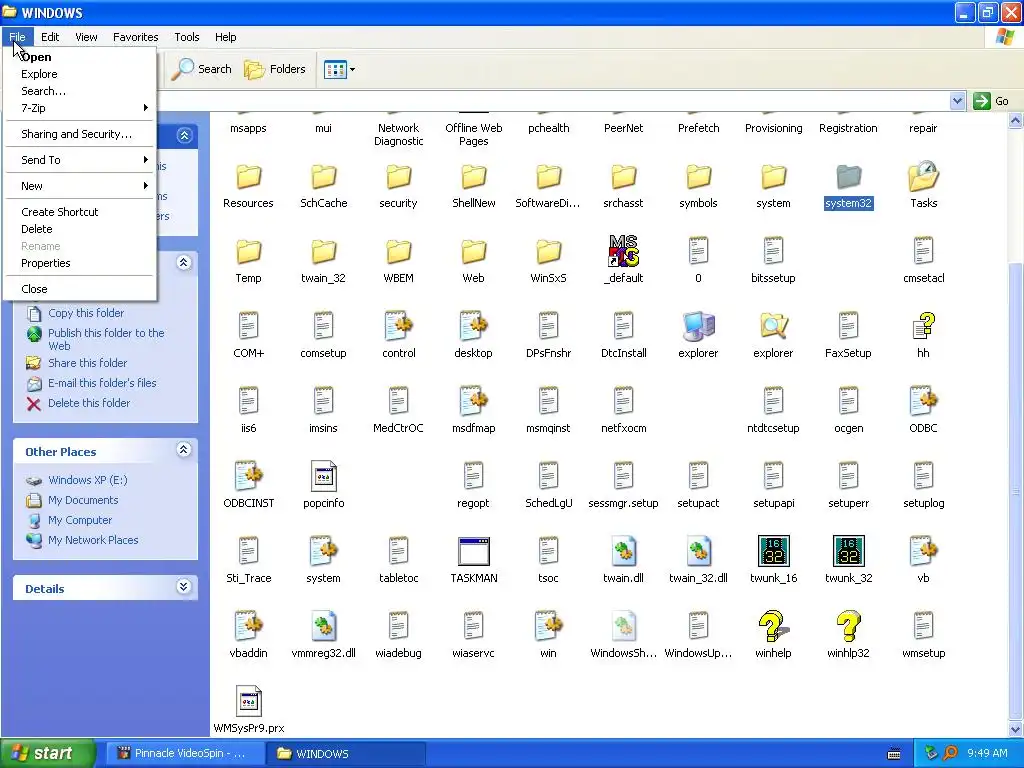Open the Tools menu
This screenshot has width=1024, height=768.
[187, 37]
